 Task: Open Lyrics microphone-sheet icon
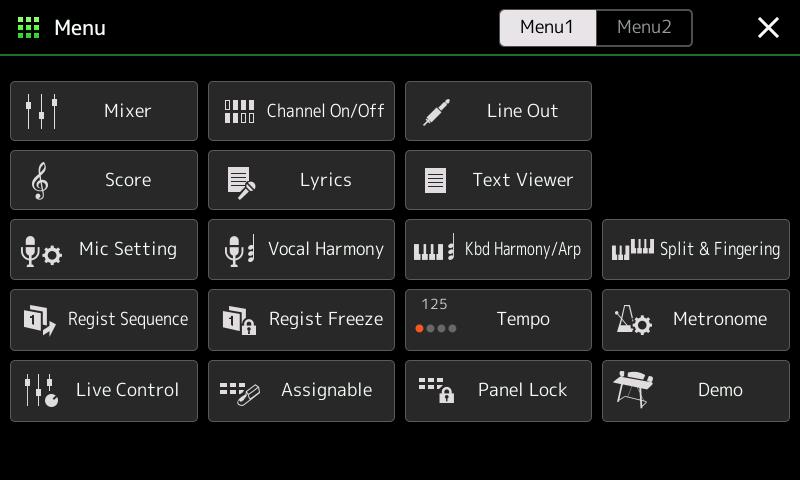pos(241,183)
